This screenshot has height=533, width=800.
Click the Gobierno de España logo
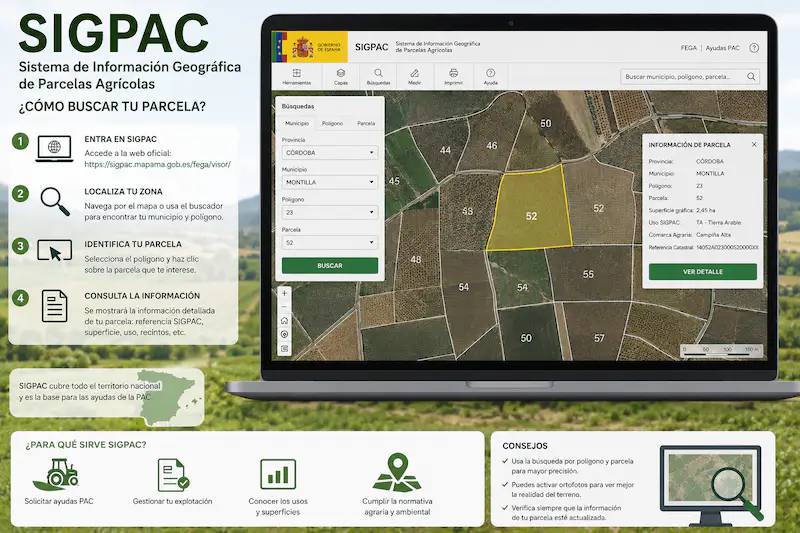[309, 47]
